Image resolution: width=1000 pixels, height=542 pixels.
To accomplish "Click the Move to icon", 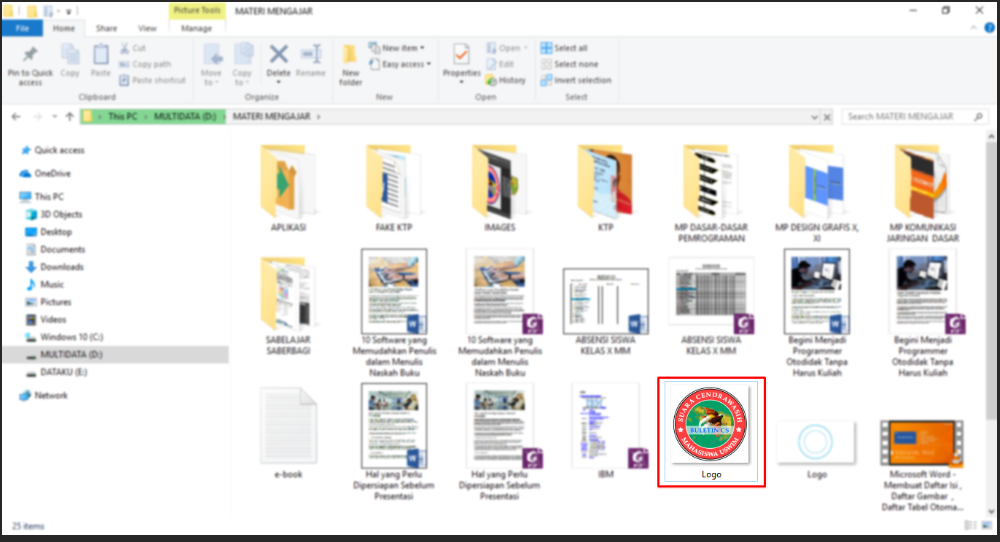I will tap(212, 55).
